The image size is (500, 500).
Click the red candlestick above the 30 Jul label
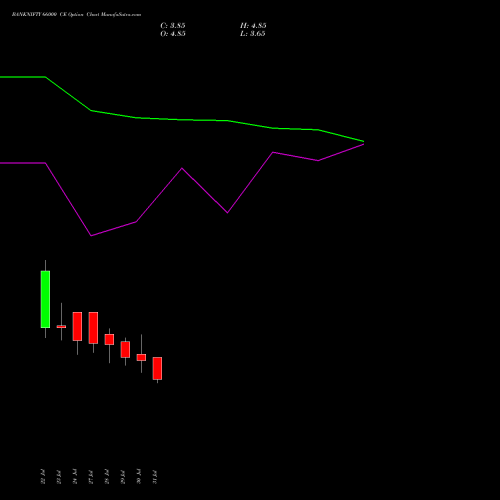coord(141,357)
